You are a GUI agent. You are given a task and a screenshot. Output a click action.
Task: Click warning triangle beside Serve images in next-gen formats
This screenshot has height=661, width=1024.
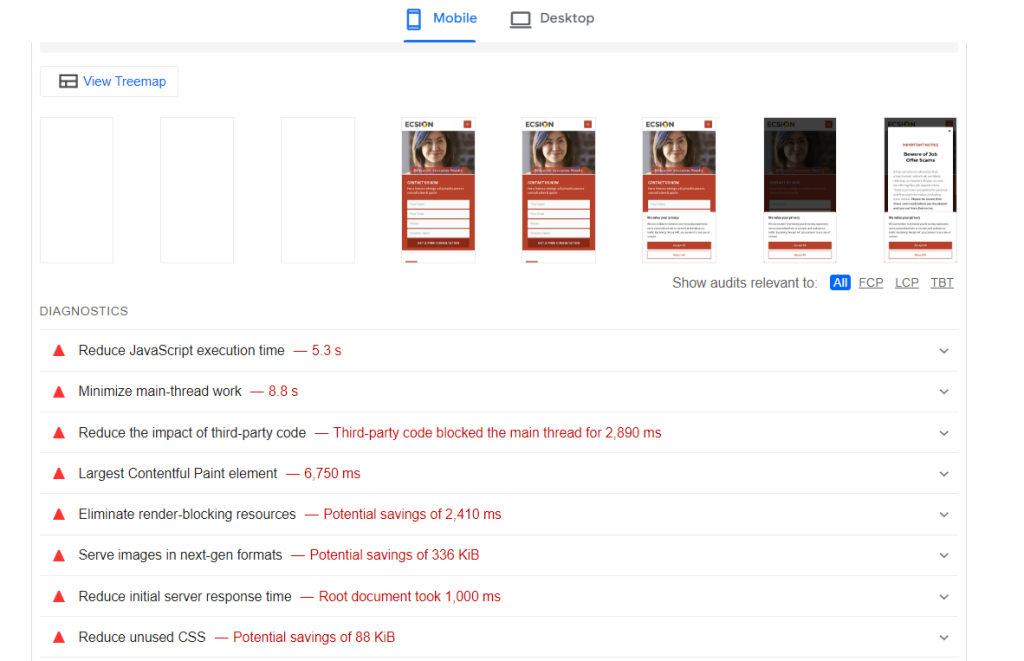pyautogui.click(x=59, y=555)
